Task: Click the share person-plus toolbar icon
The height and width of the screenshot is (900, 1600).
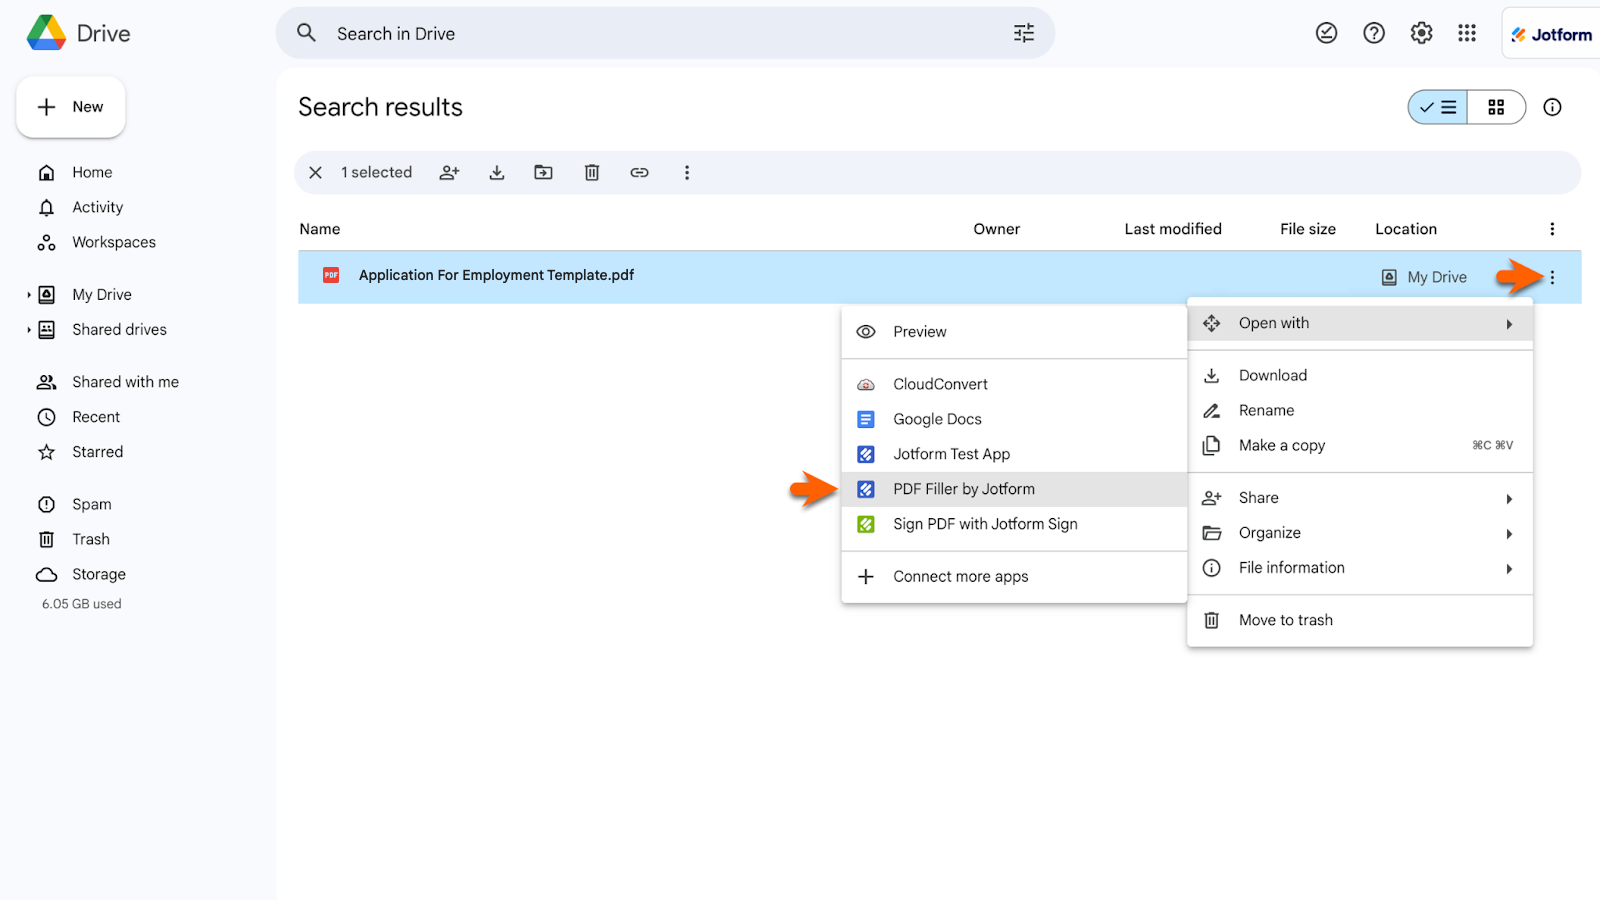Action: click(x=450, y=172)
